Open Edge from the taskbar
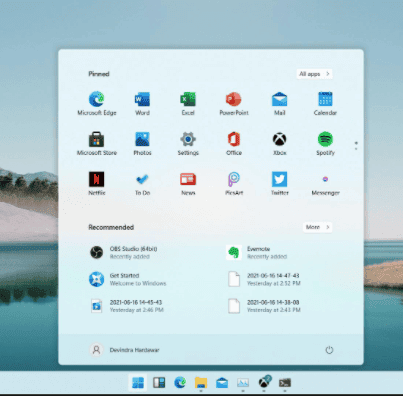 click(x=180, y=383)
